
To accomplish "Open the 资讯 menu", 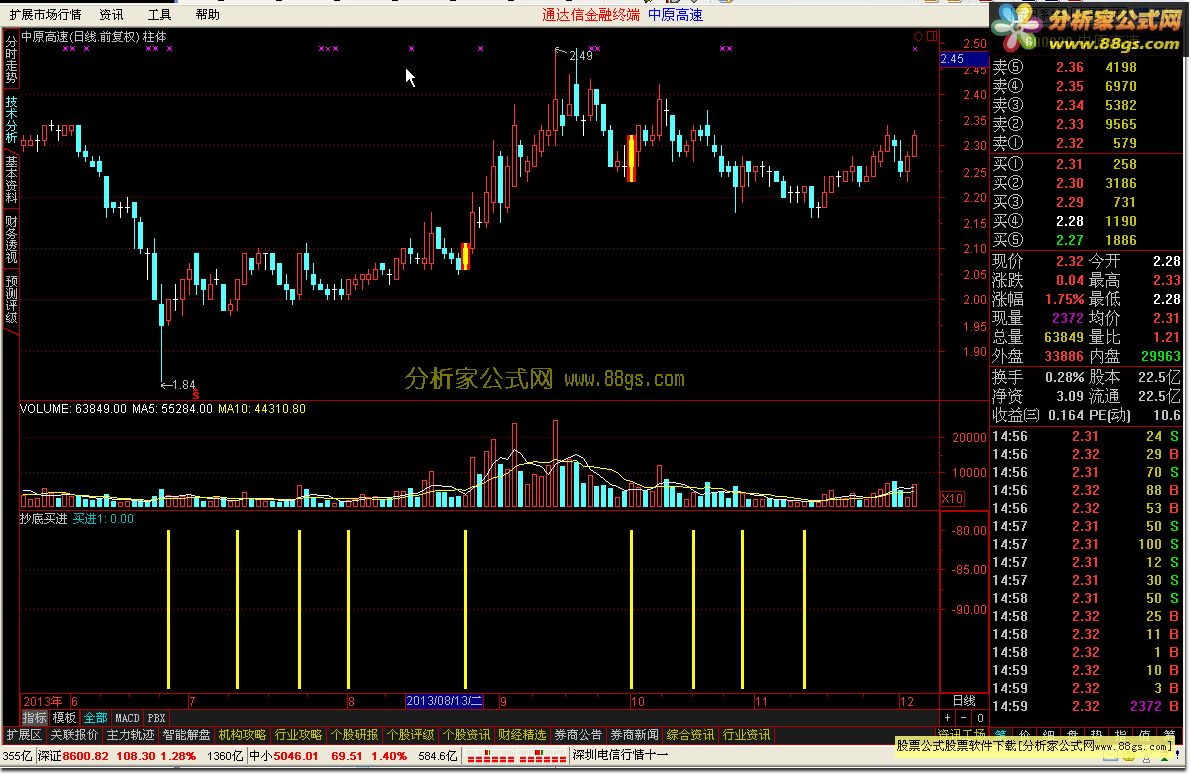I will pyautogui.click(x=111, y=14).
